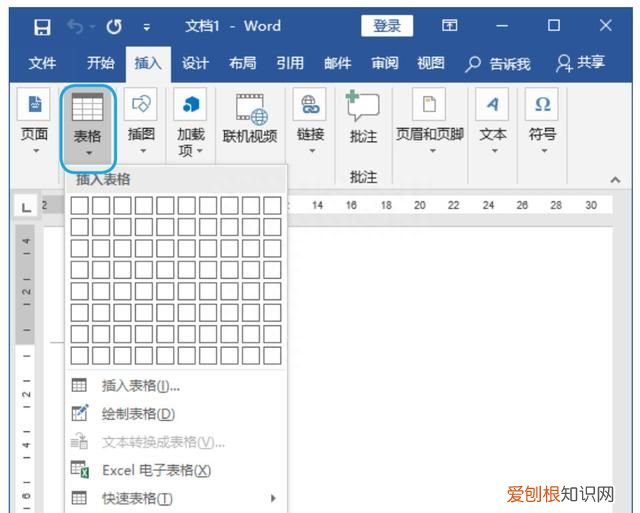Click the horizontal ruler at 20
This screenshot has width=640, height=513.
pos(420,205)
